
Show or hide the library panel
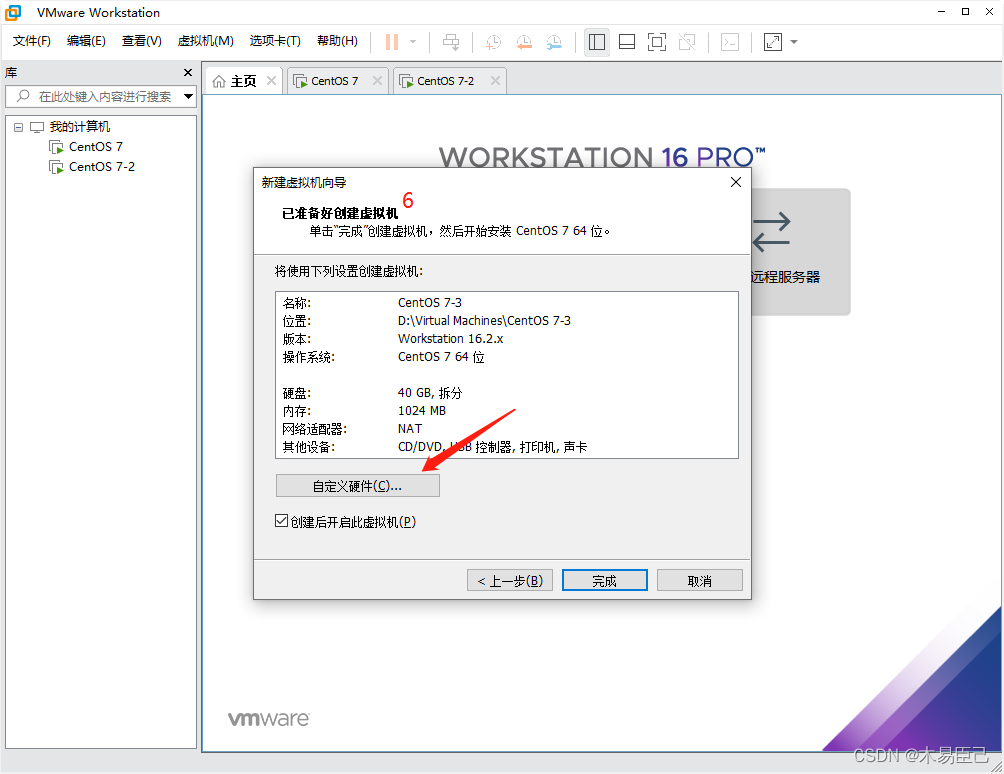coord(597,42)
